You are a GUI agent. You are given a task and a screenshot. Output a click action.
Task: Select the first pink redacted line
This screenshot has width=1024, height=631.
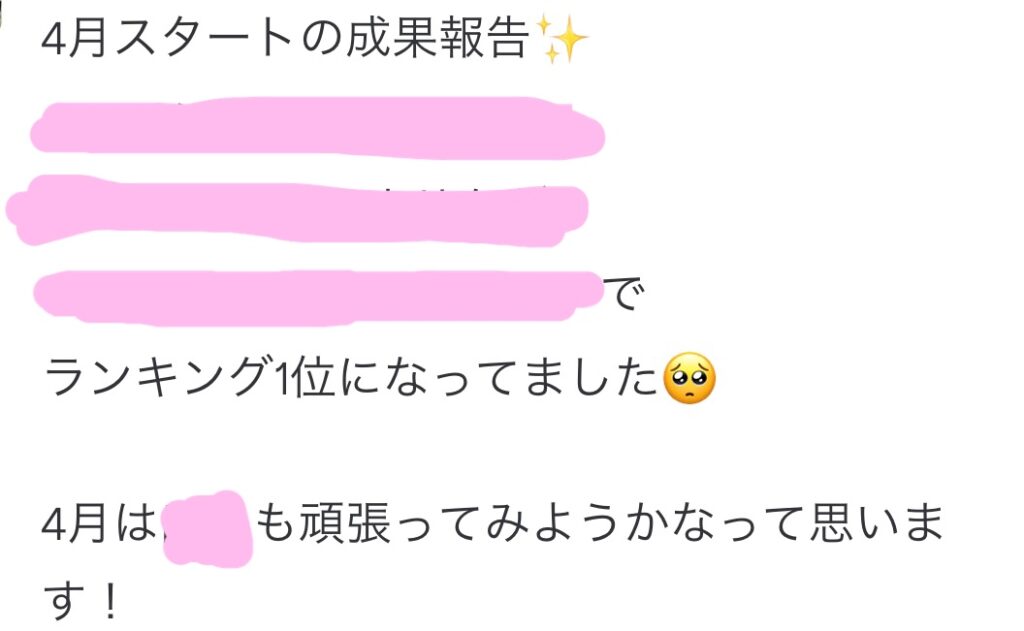tap(317, 128)
